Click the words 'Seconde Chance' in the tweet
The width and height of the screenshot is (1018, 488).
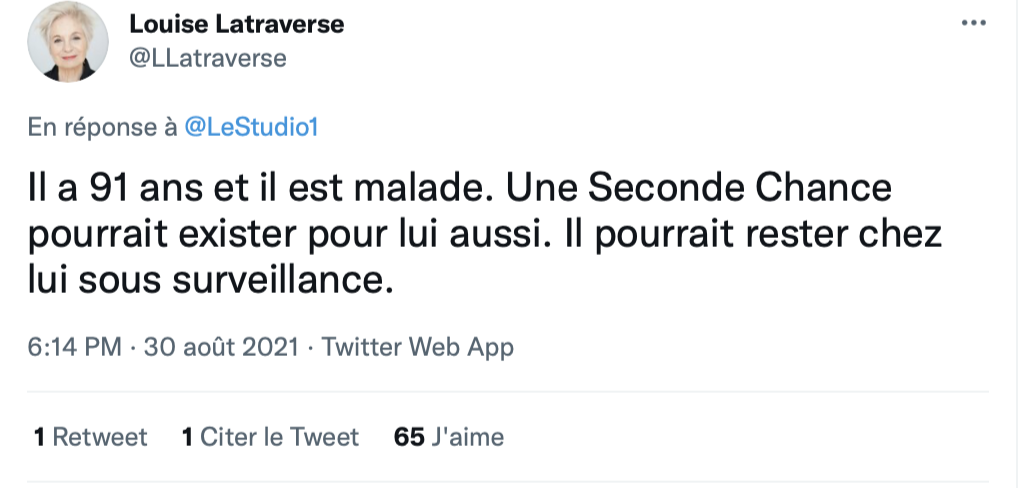point(739,188)
